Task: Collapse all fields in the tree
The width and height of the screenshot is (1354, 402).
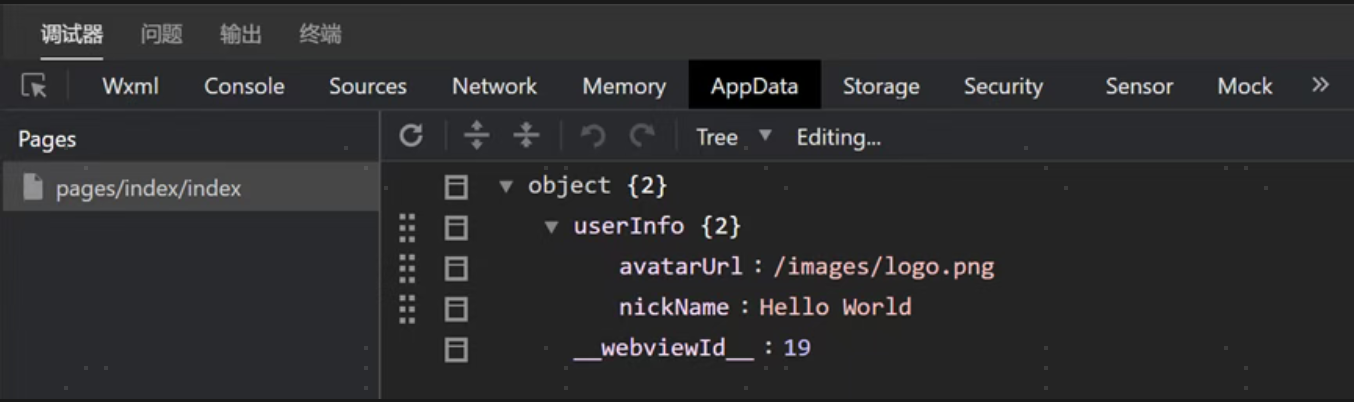Action: pyautogui.click(x=526, y=136)
